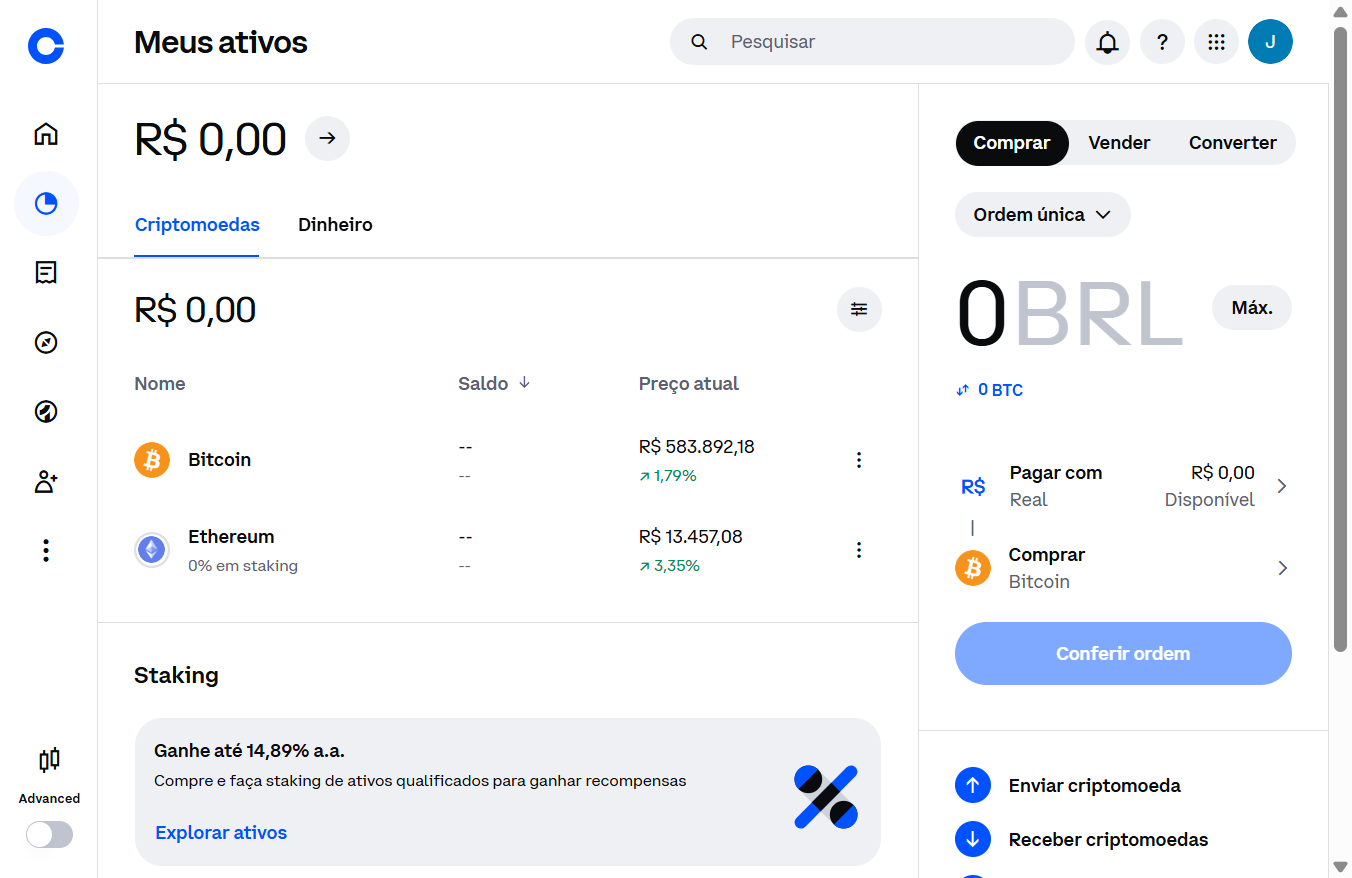Select the Vender tab

pyautogui.click(x=1119, y=143)
